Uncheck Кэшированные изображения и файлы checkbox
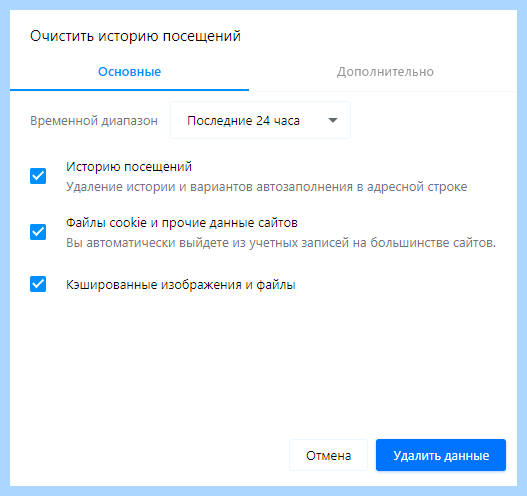 (x=38, y=284)
